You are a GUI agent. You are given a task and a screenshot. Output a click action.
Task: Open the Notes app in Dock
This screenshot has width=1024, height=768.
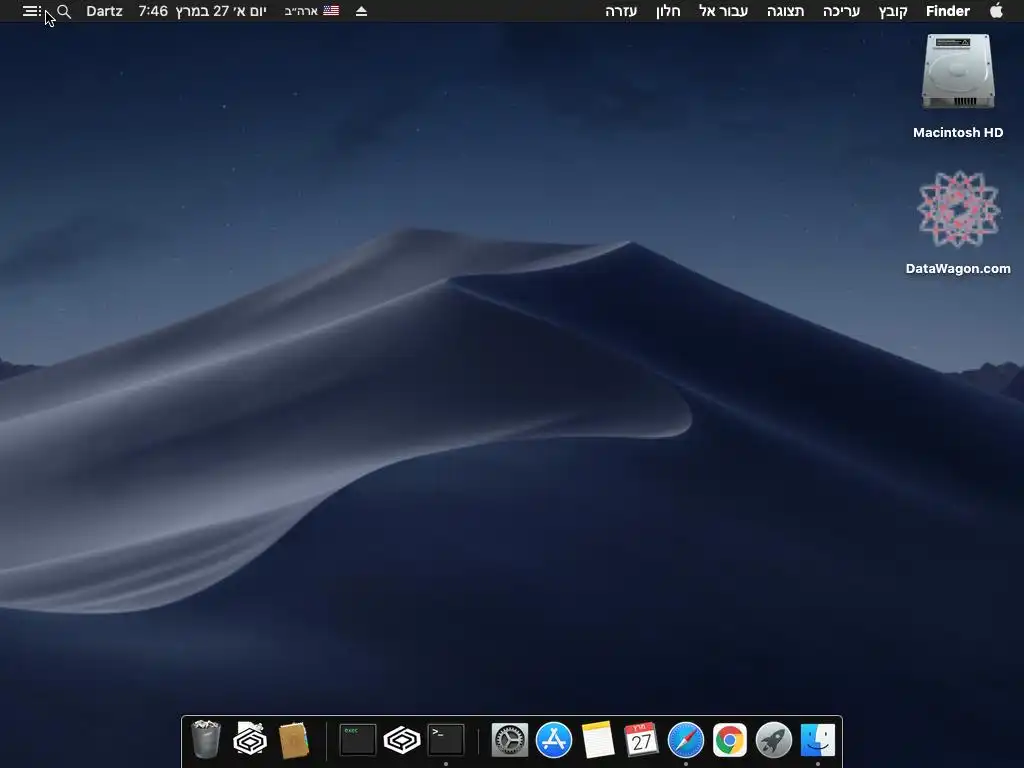598,740
